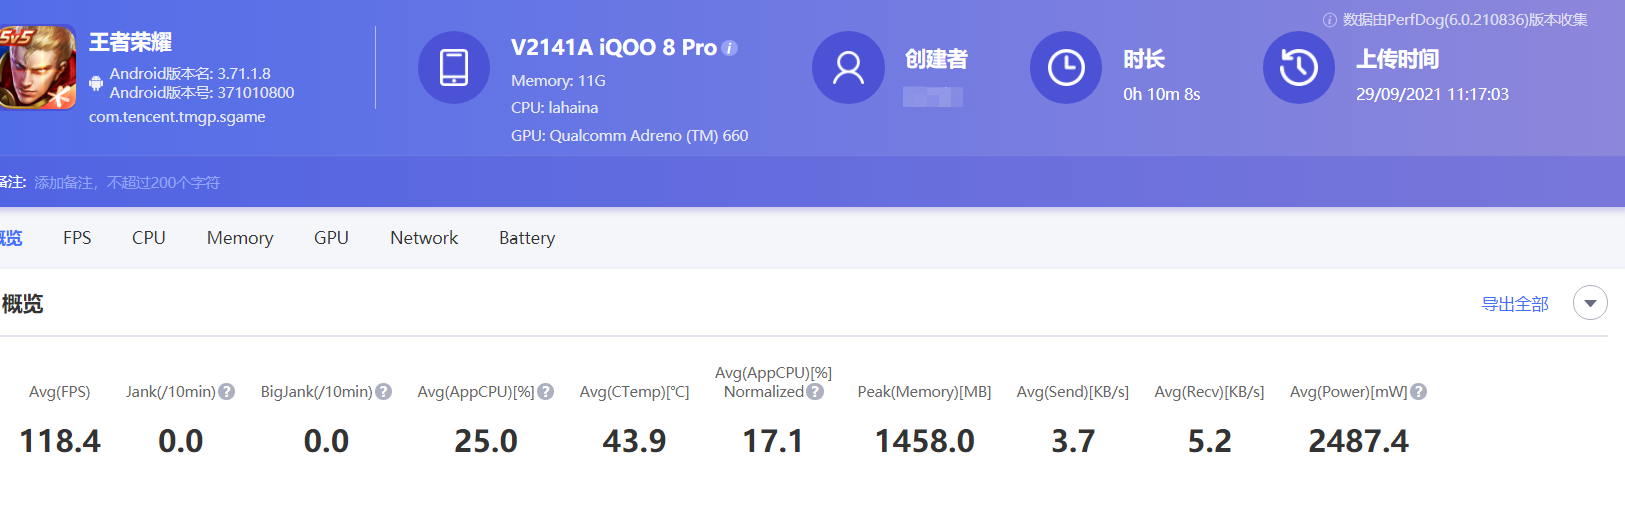Switch to the Network tab
Image resolution: width=1625 pixels, height=518 pixels.
point(424,238)
